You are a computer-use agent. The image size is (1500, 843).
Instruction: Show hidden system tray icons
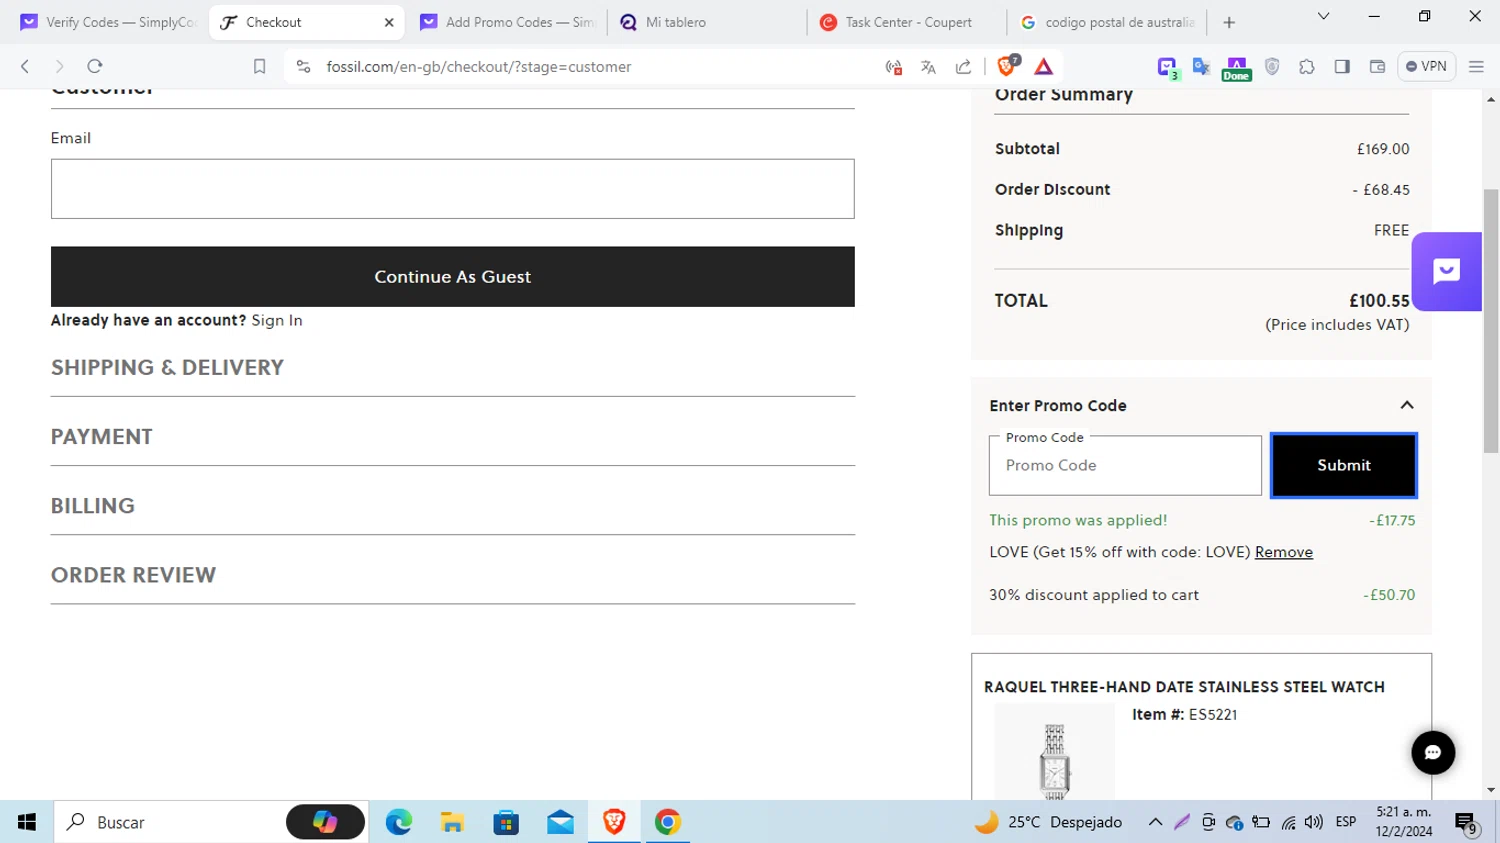[1155, 822]
